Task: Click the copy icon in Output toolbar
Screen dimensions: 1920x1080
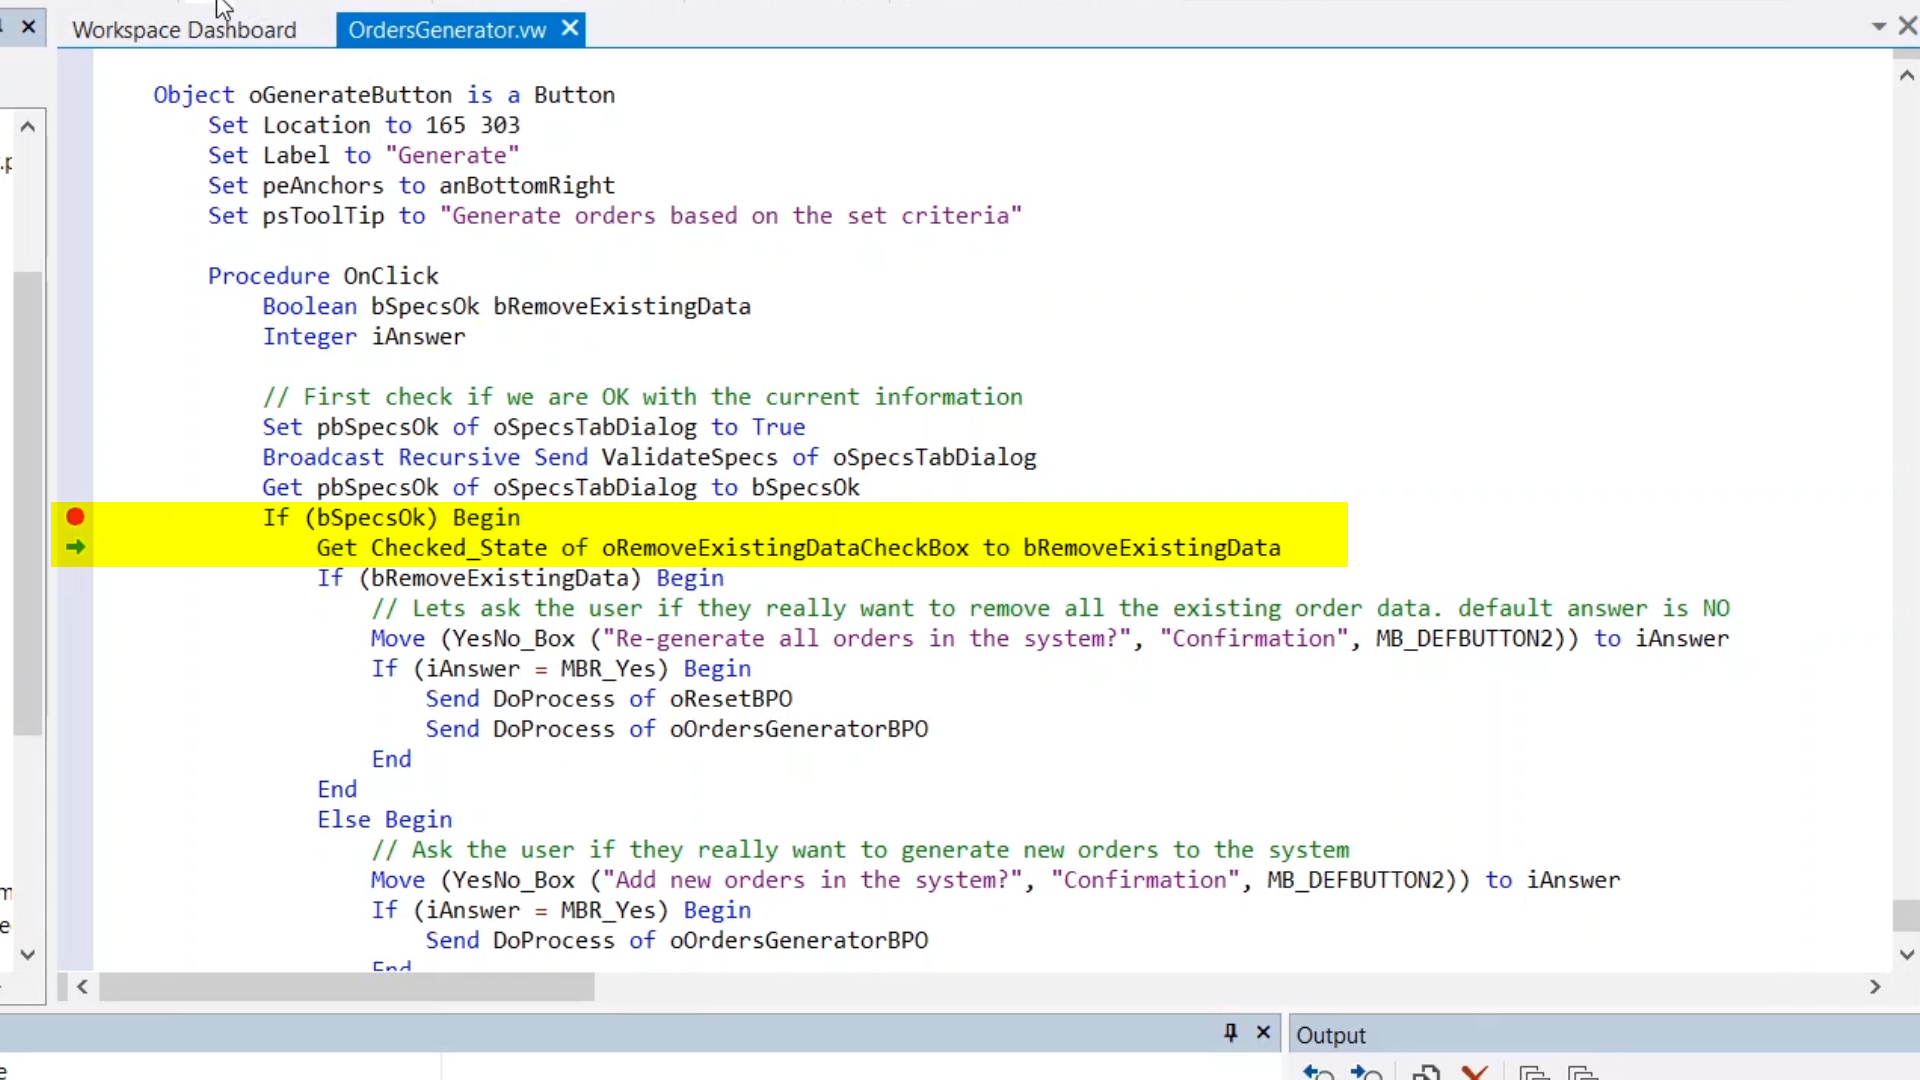Action: [x=1426, y=1073]
